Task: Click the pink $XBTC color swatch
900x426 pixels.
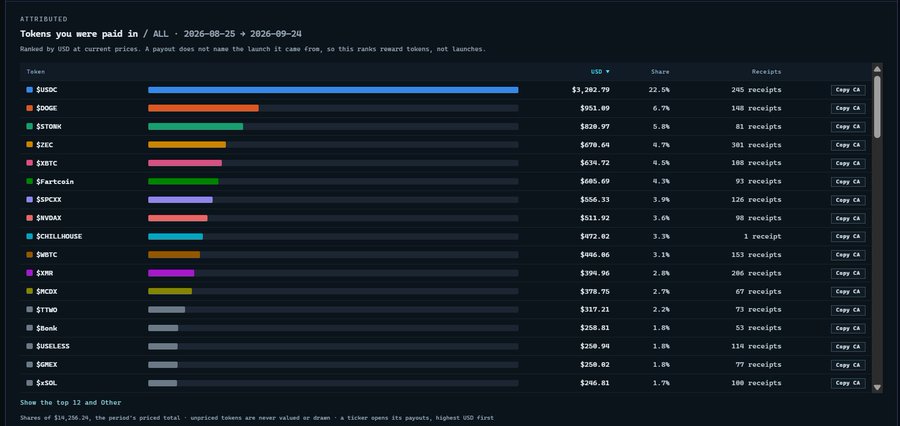Action: tap(29, 163)
